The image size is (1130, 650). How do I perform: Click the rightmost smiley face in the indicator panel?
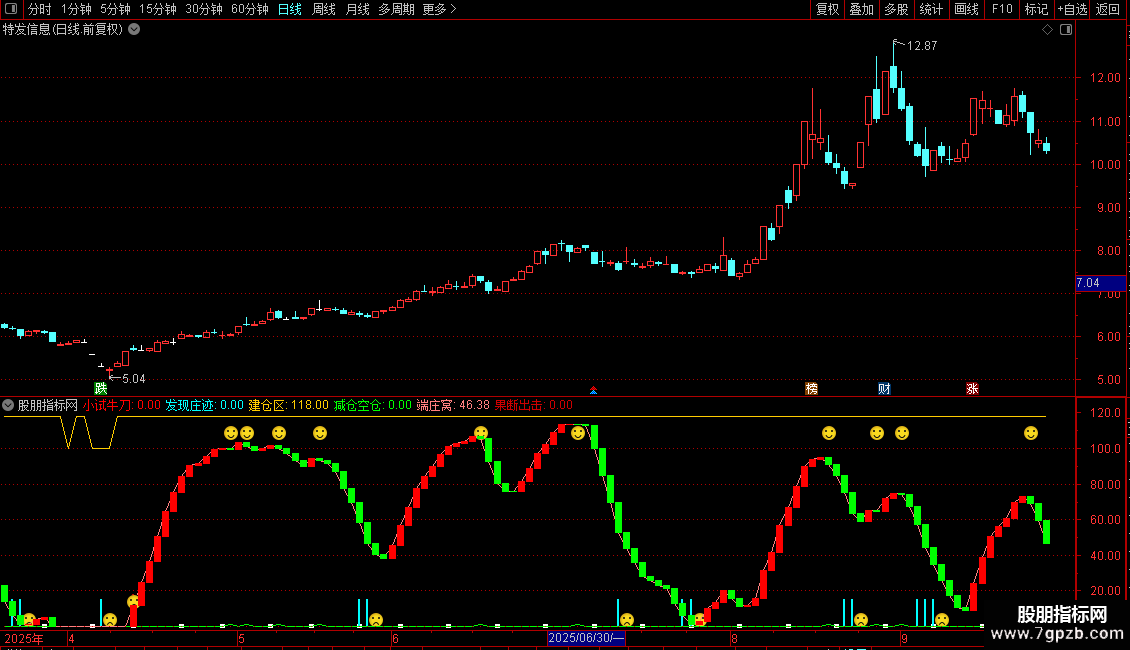pos(1031,433)
